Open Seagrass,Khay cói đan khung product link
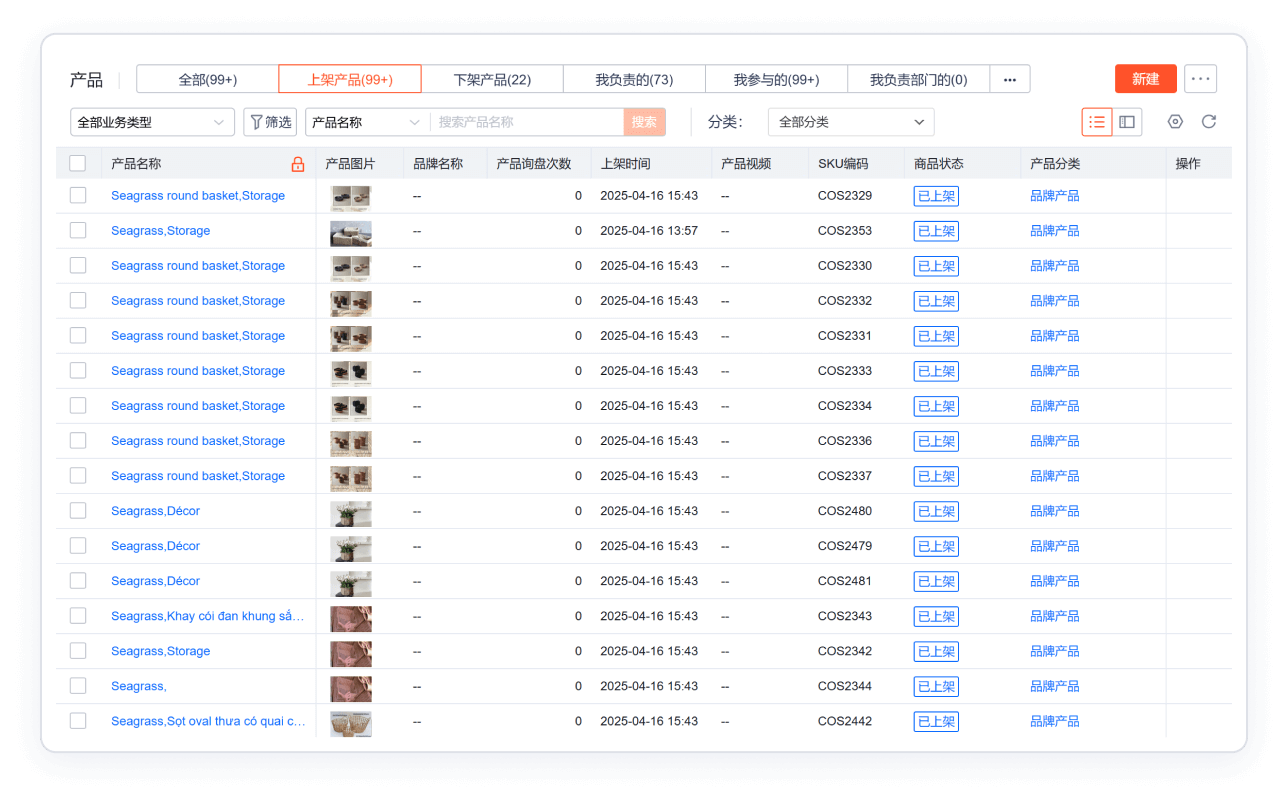This screenshot has width=1288, height=801. 208,616
